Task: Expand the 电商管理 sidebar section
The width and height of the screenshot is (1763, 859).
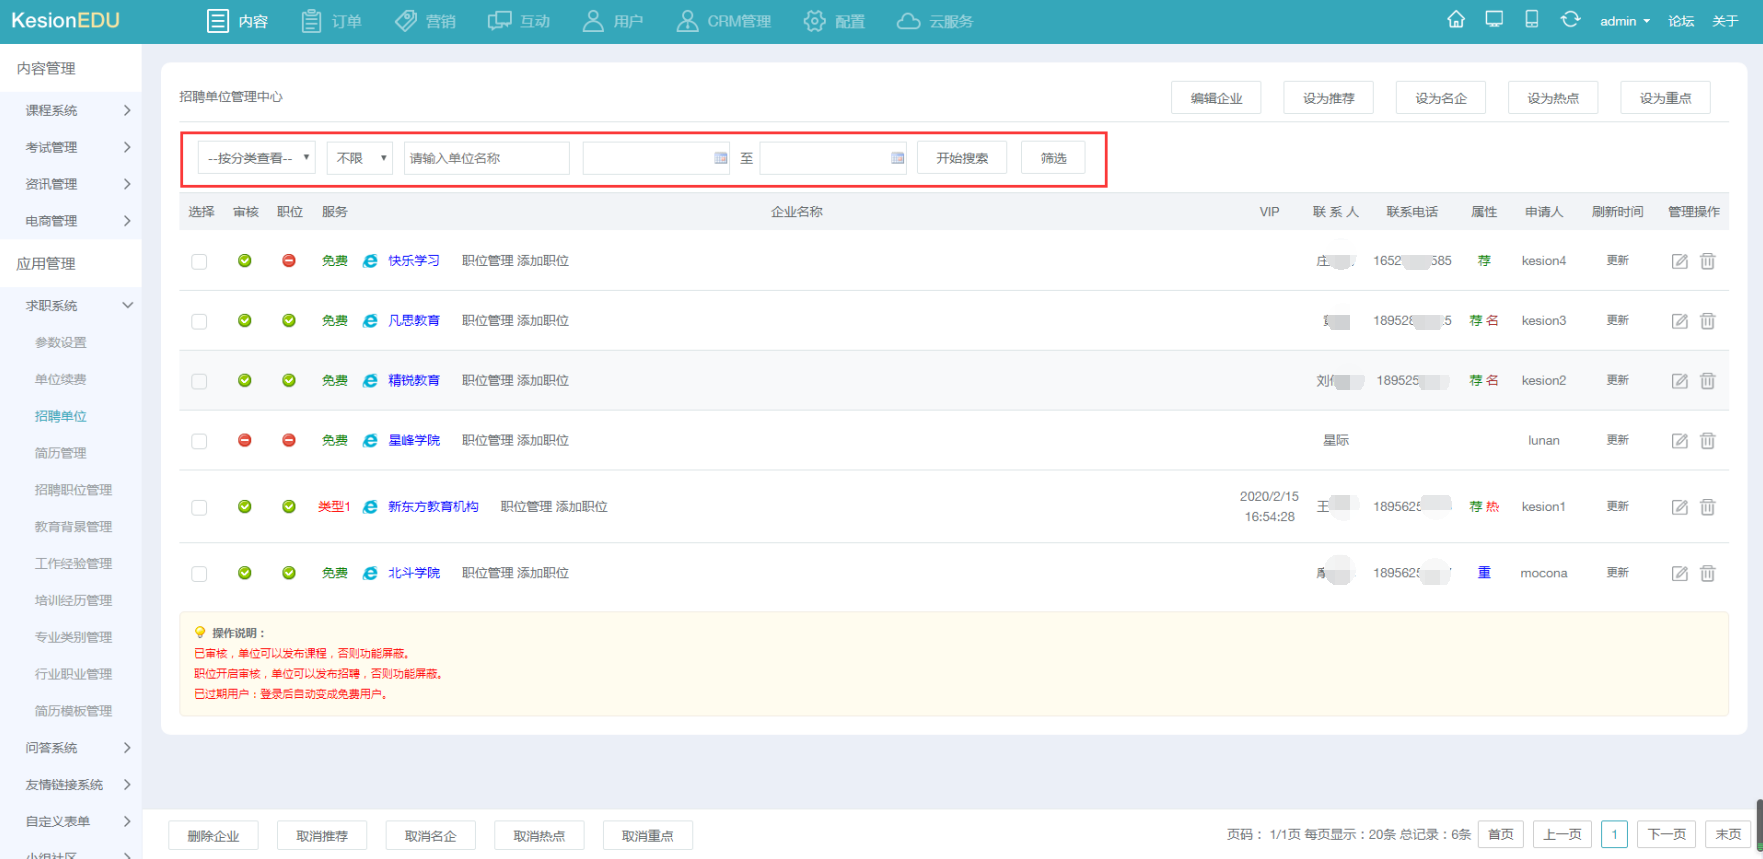Action: 71,221
